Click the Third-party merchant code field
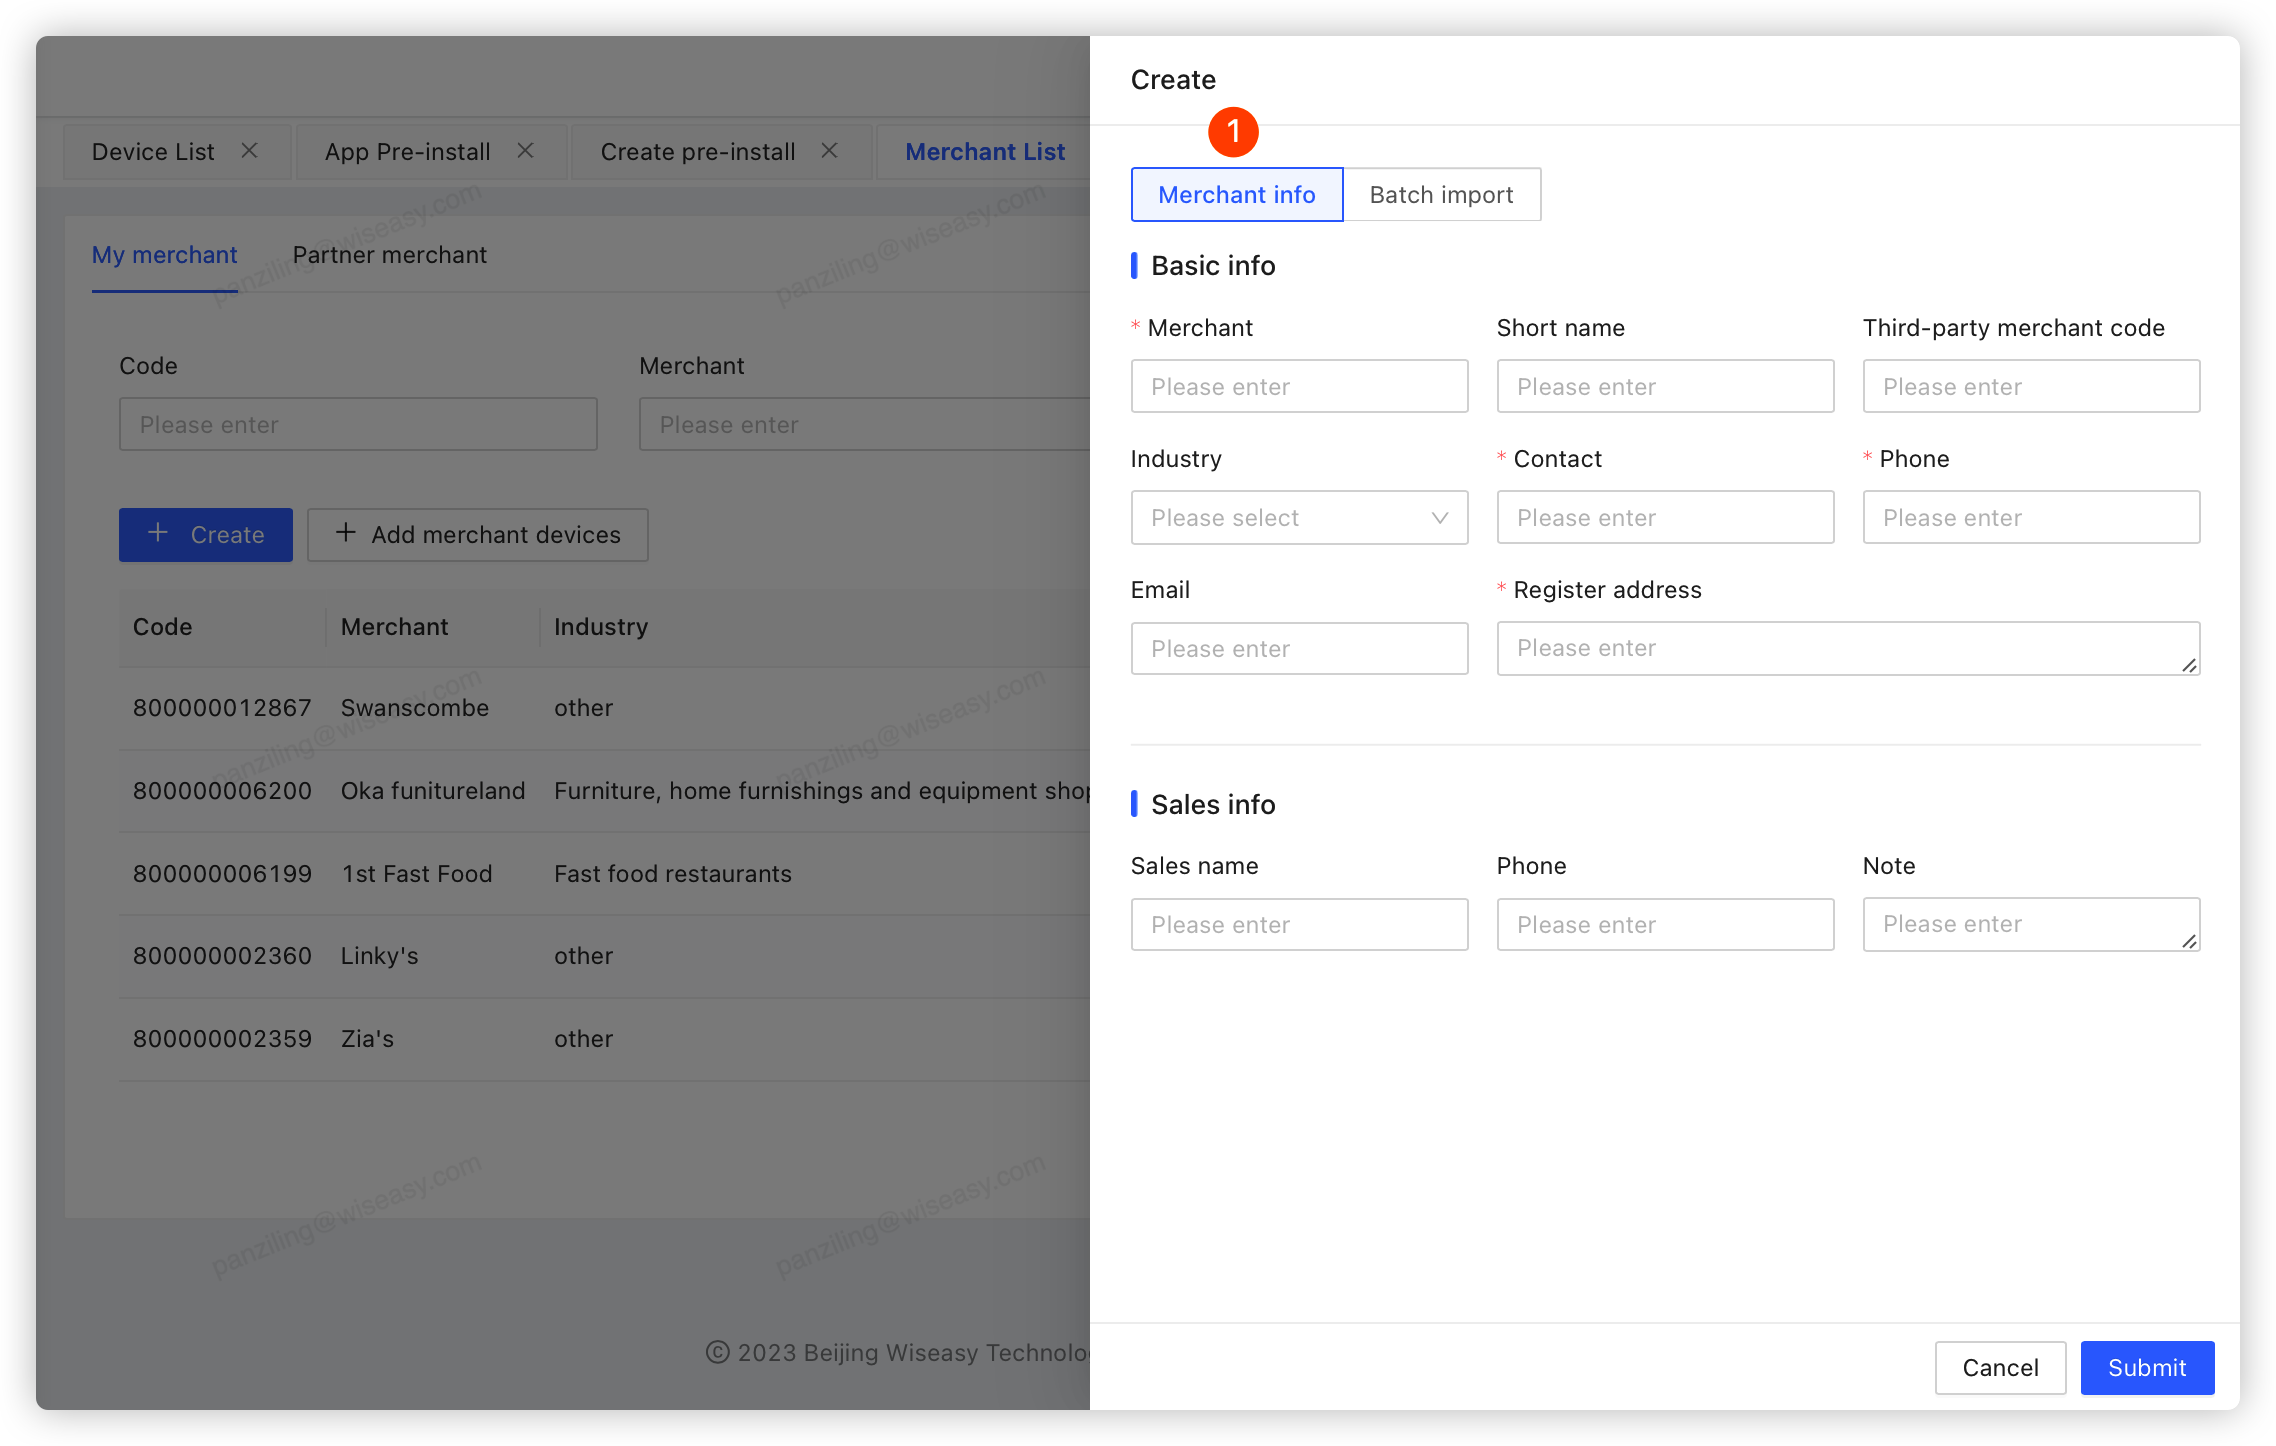2276x1446 pixels. (x=2030, y=387)
